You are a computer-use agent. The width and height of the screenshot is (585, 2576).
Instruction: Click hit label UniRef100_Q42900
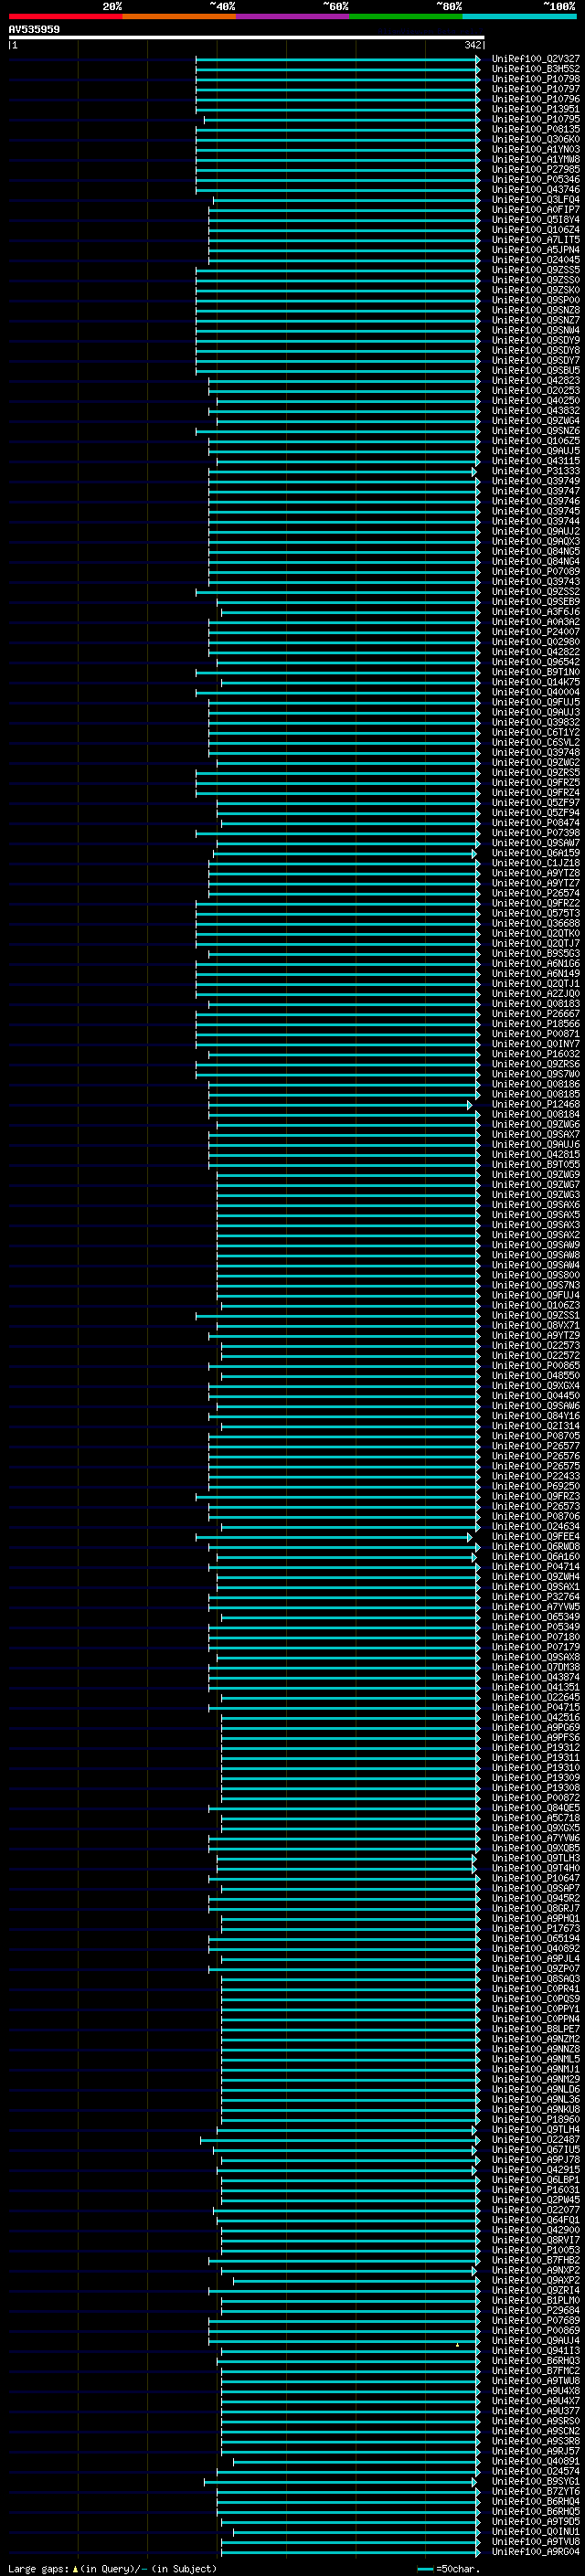point(536,2229)
